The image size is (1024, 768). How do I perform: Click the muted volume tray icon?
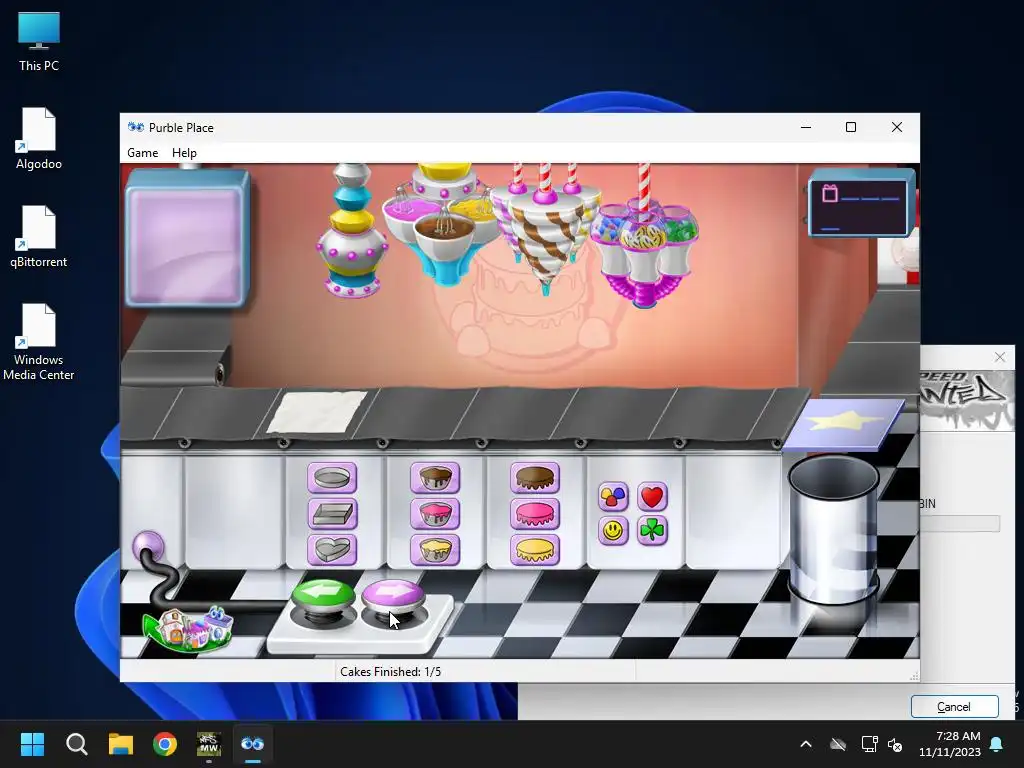point(895,744)
